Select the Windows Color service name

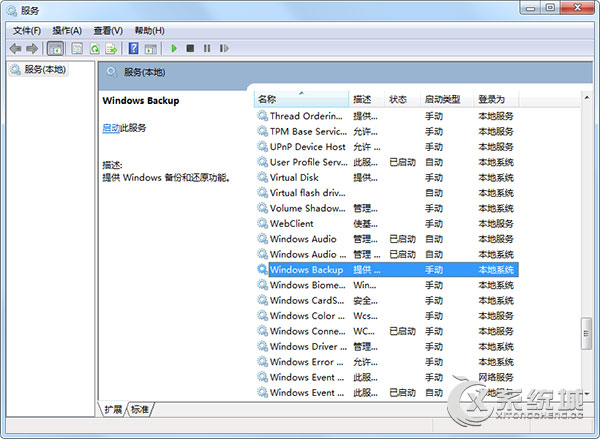click(307, 316)
